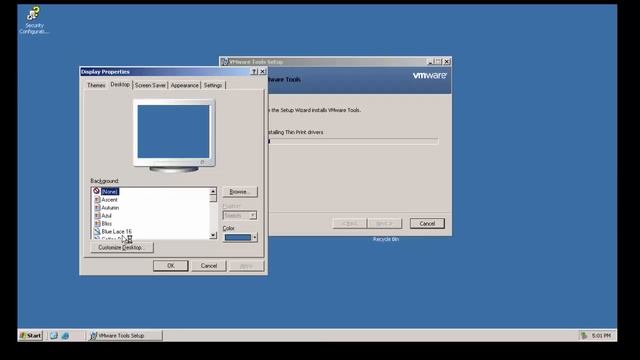Click the Display Properties help question mark
Image resolution: width=640 pixels, height=360 pixels.
254,72
